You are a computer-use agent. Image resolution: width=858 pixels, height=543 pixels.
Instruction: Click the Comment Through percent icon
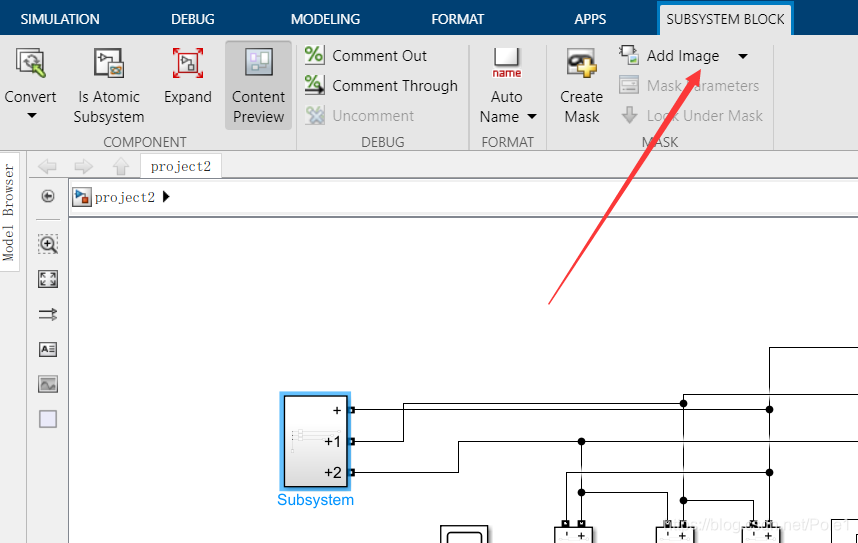[x=315, y=85]
